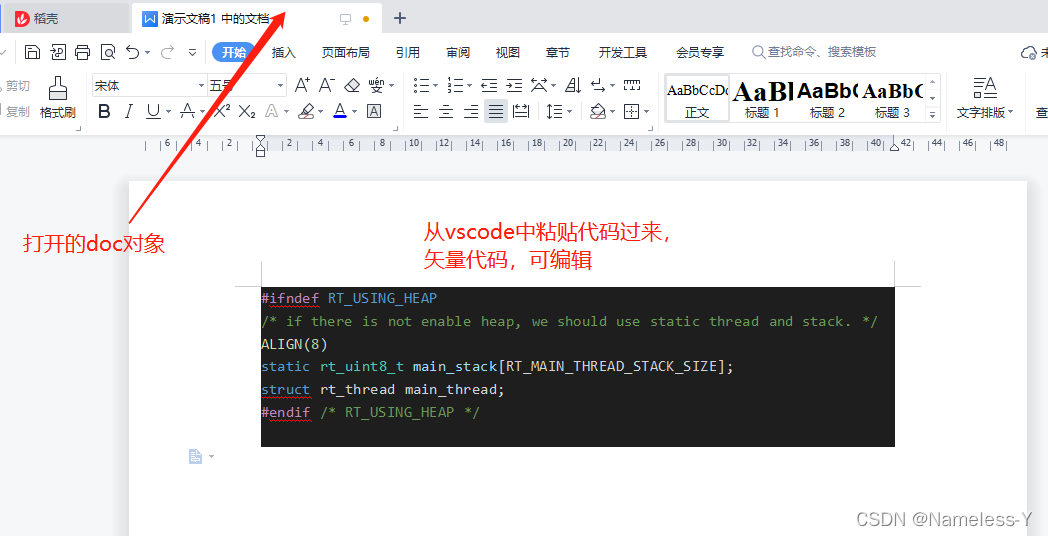Click the Chinese layout icon
Viewport: 1048px width, 536px height.
(539, 85)
